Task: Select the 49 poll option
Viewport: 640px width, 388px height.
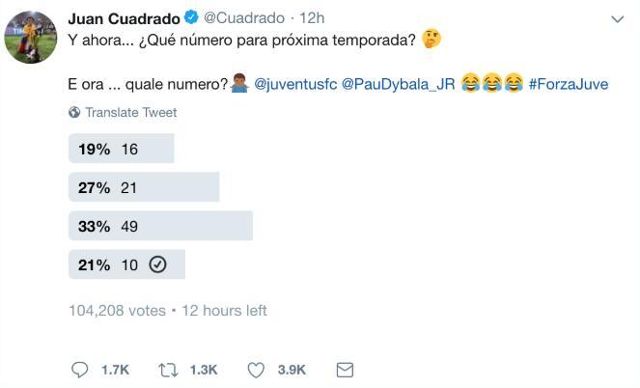Action: 160,226
